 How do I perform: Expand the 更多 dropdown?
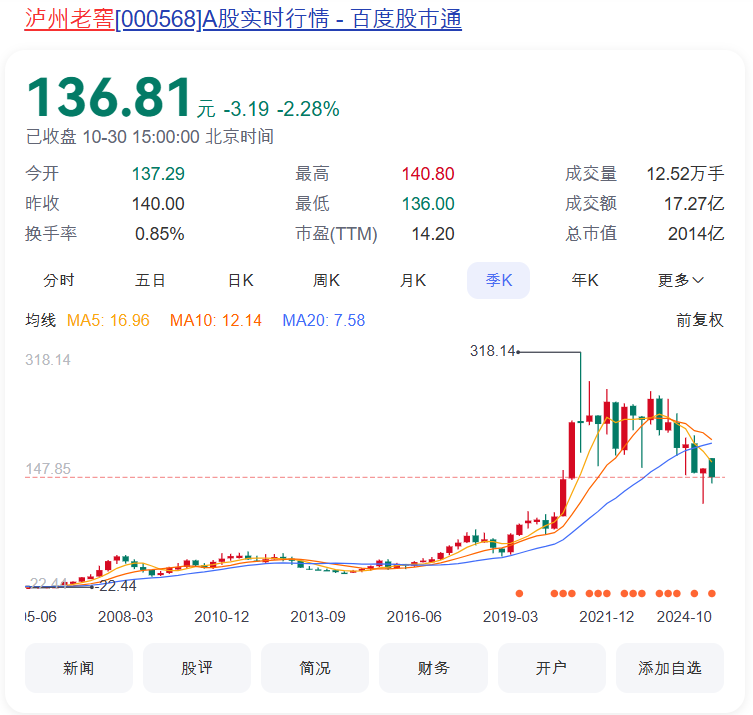point(680,280)
